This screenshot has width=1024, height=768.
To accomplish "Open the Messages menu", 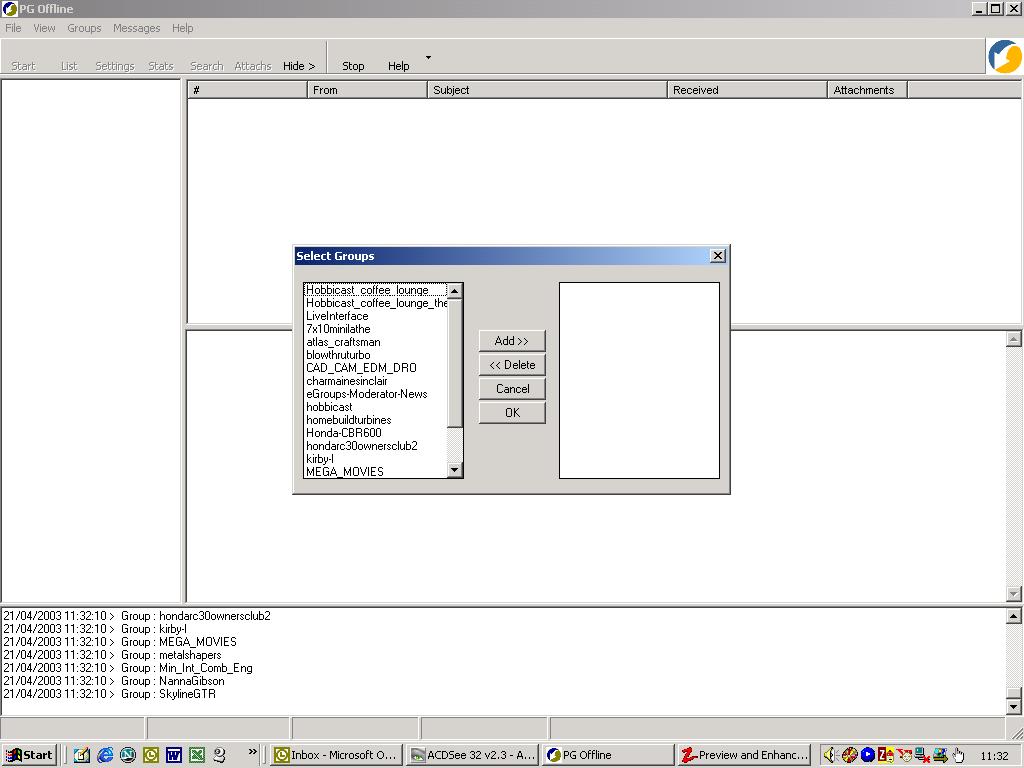I will 136,28.
